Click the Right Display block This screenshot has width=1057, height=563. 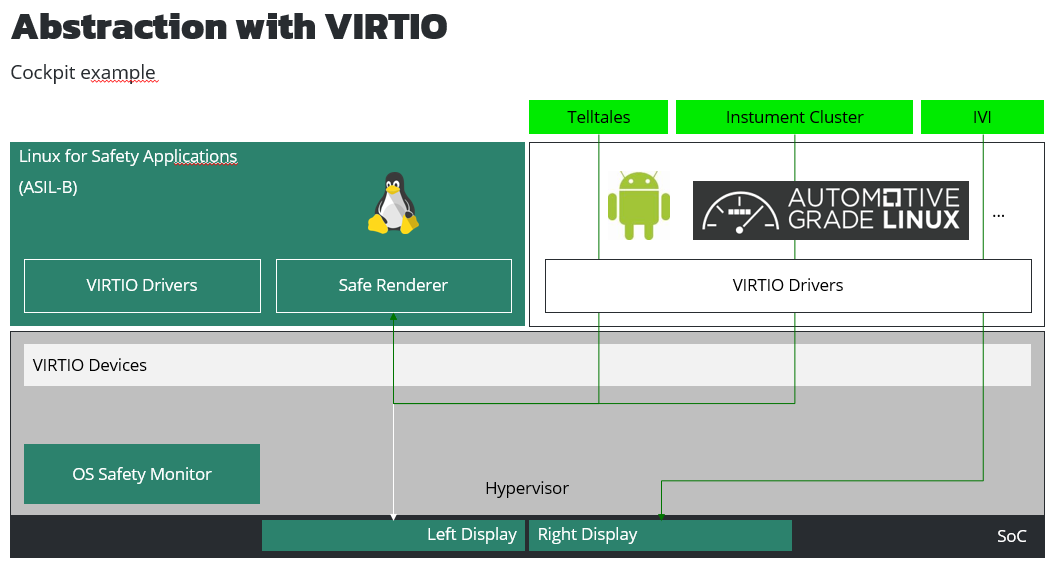[660, 535]
